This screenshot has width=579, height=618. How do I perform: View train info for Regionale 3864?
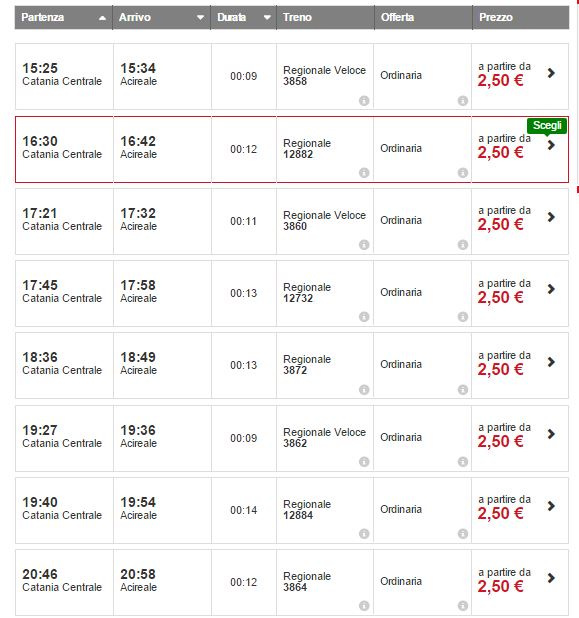pyautogui.click(x=364, y=605)
